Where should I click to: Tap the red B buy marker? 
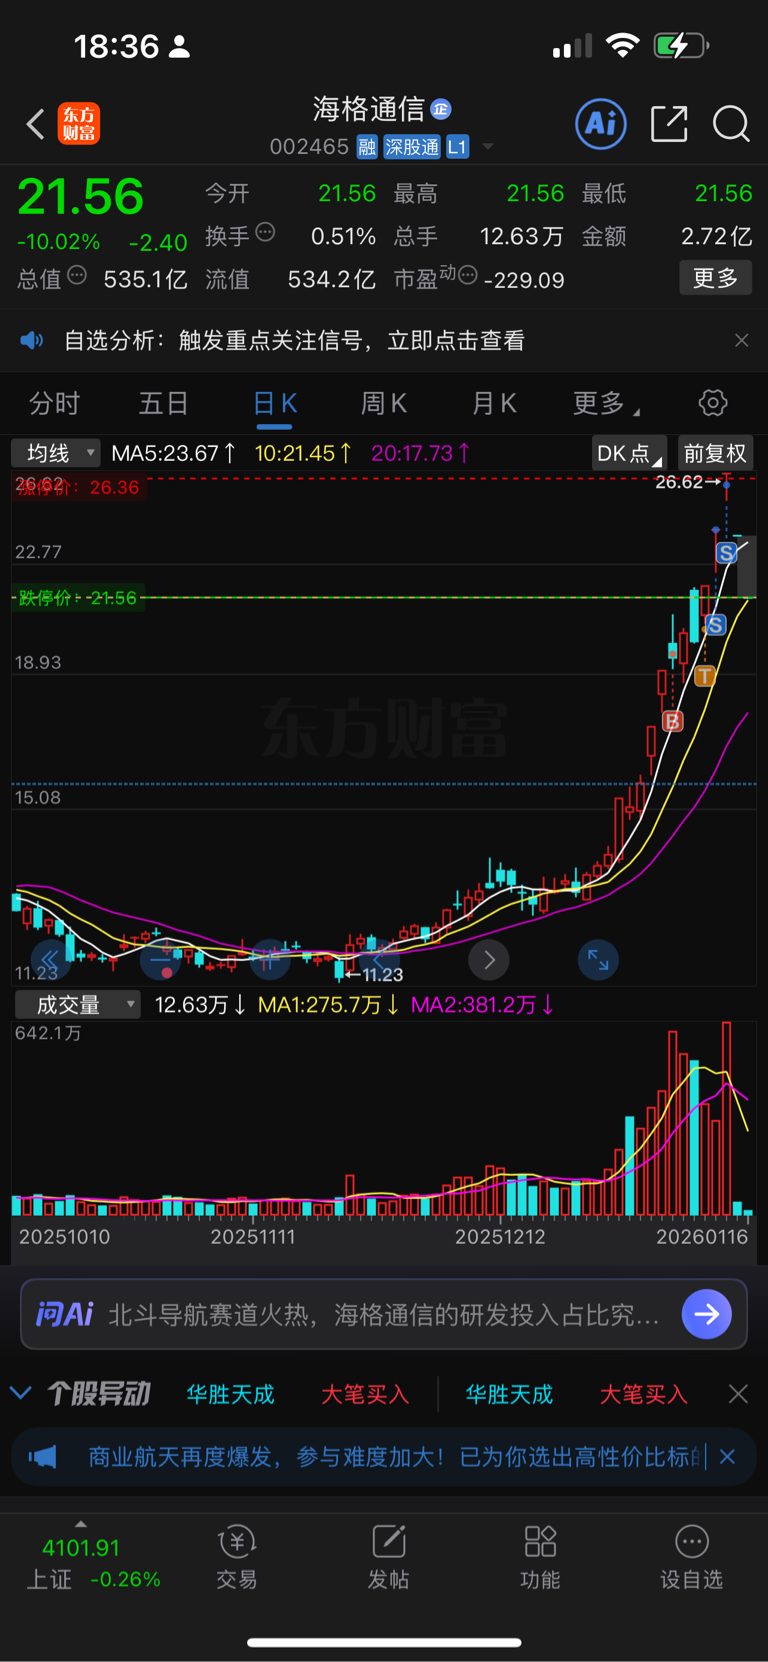(673, 721)
